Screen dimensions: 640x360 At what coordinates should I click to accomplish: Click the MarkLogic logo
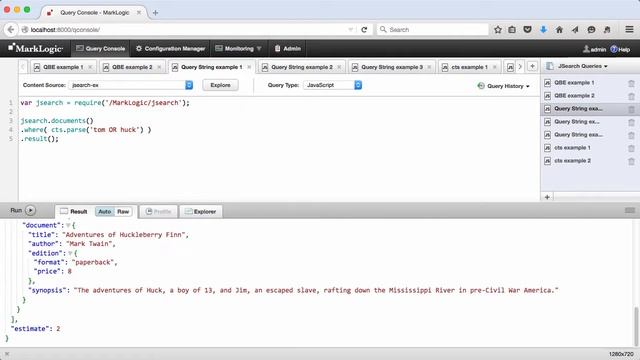pos(36,49)
